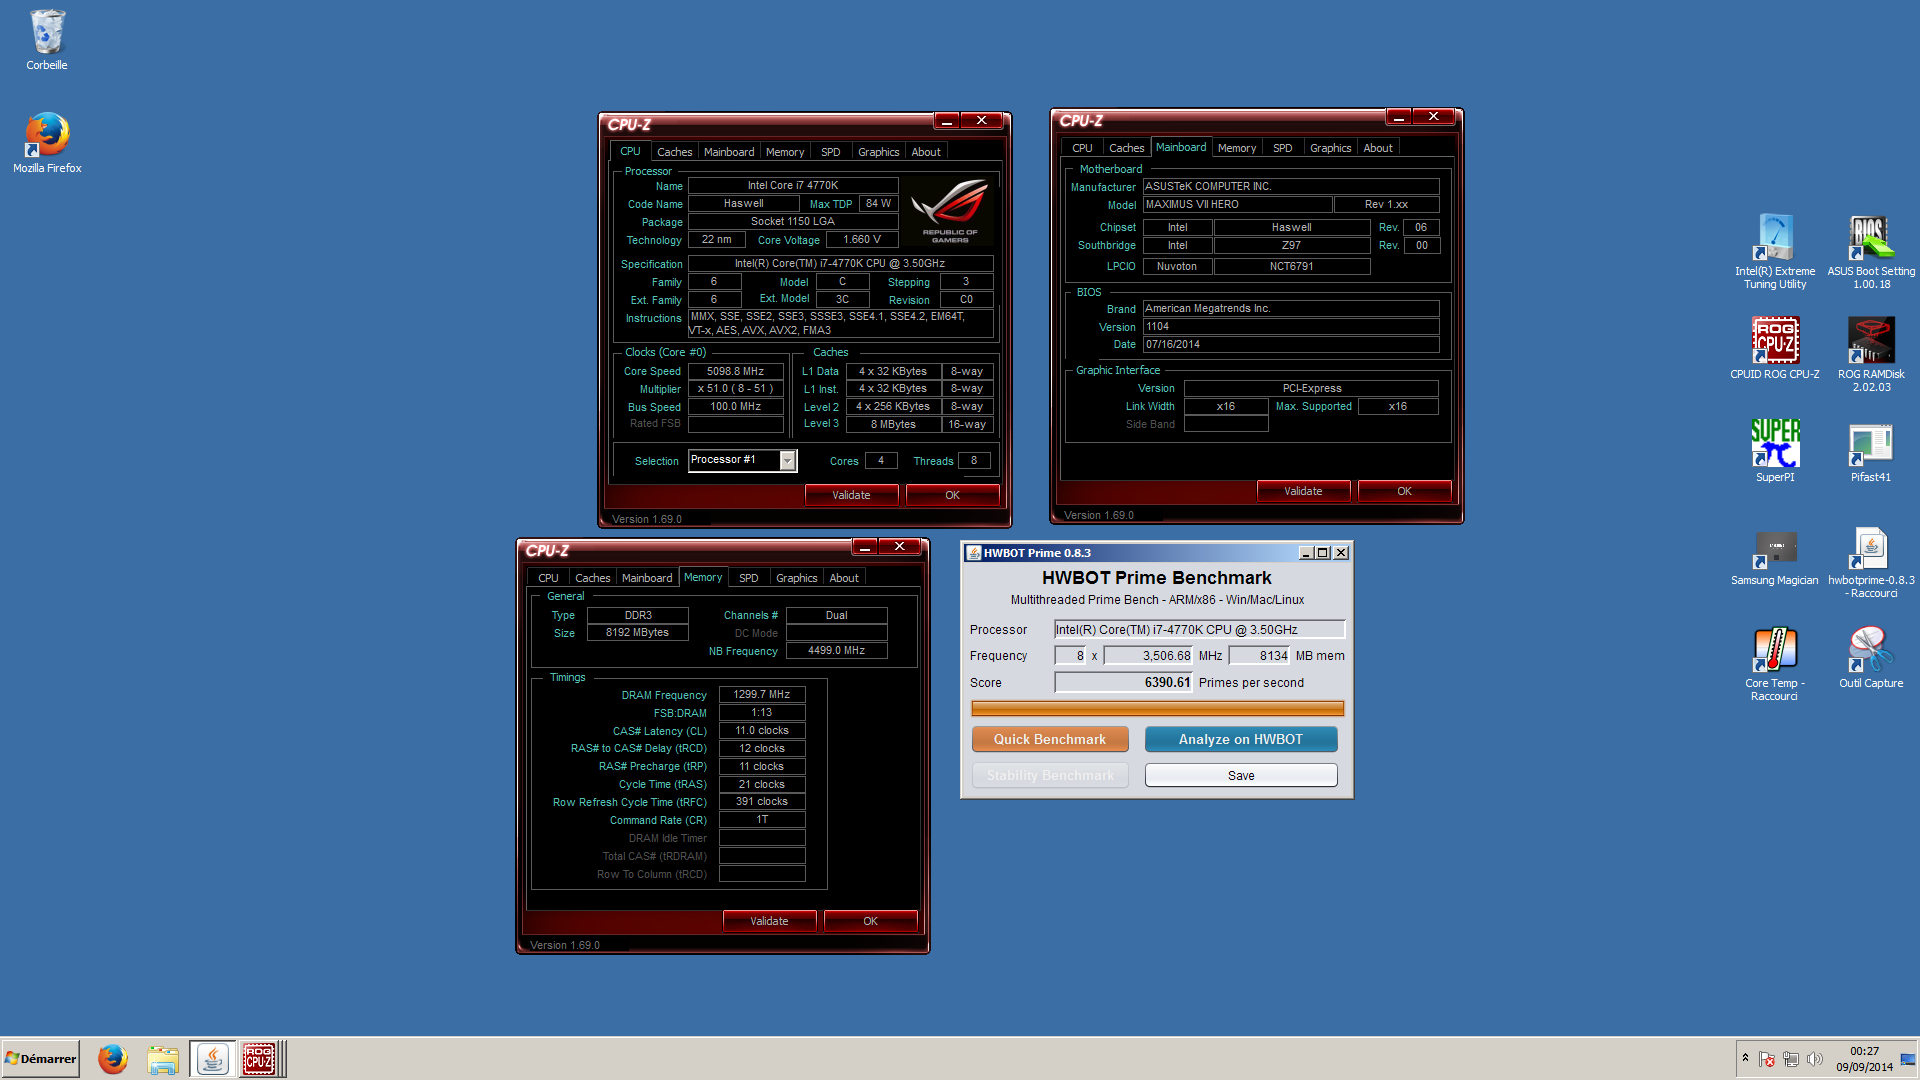Launch Mozilla Firefox desktop shortcut
Screen dimensions: 1920x1080
[47, 143]
